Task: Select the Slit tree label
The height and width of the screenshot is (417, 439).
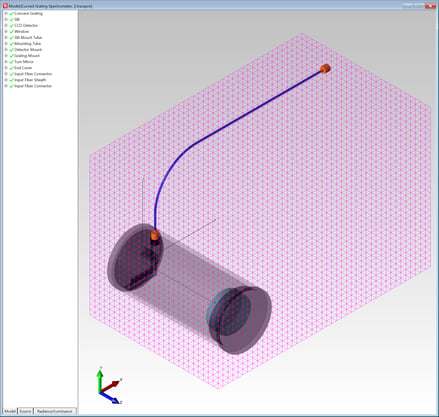Action: coord(17,19)
